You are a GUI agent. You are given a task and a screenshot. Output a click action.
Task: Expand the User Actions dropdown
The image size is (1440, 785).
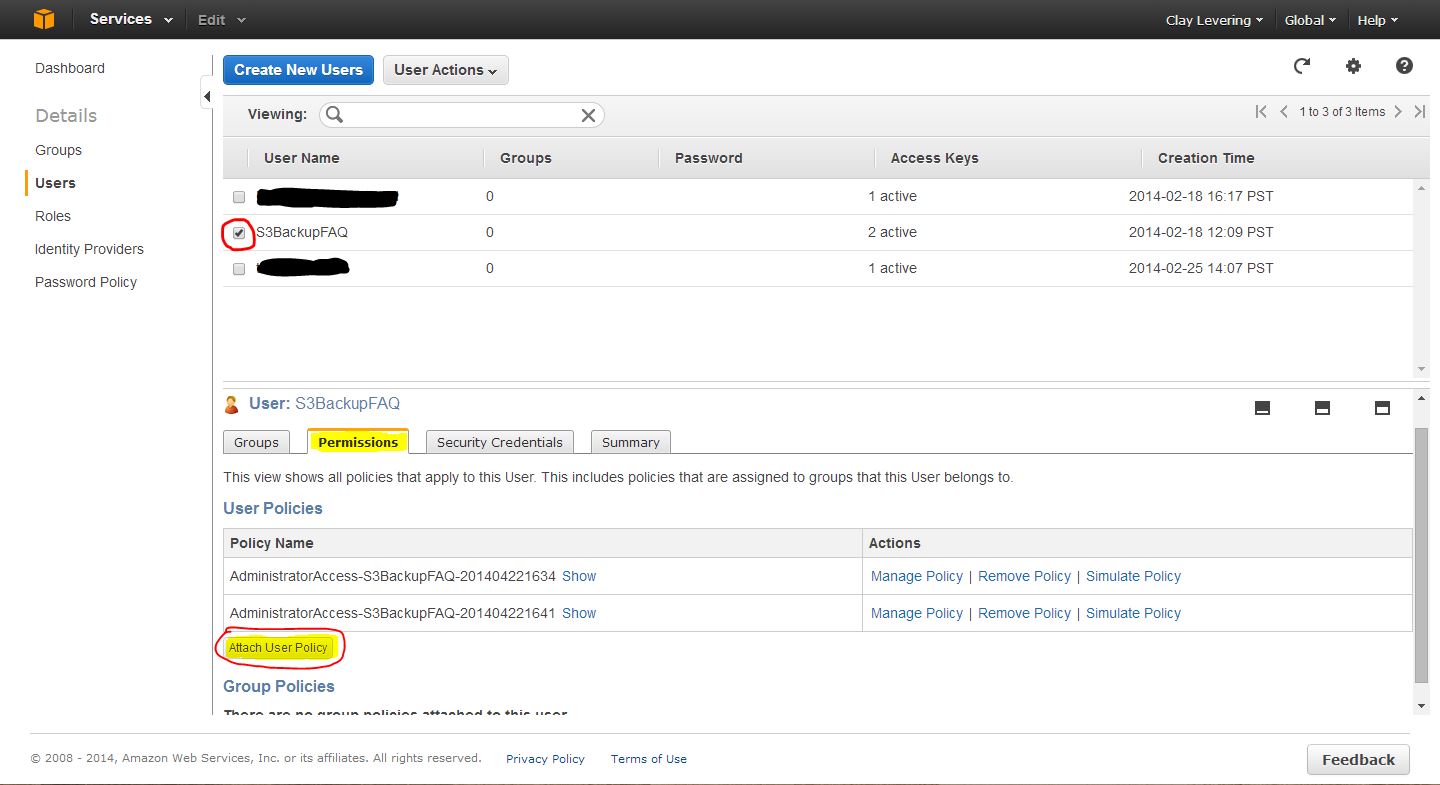point(446,70)
